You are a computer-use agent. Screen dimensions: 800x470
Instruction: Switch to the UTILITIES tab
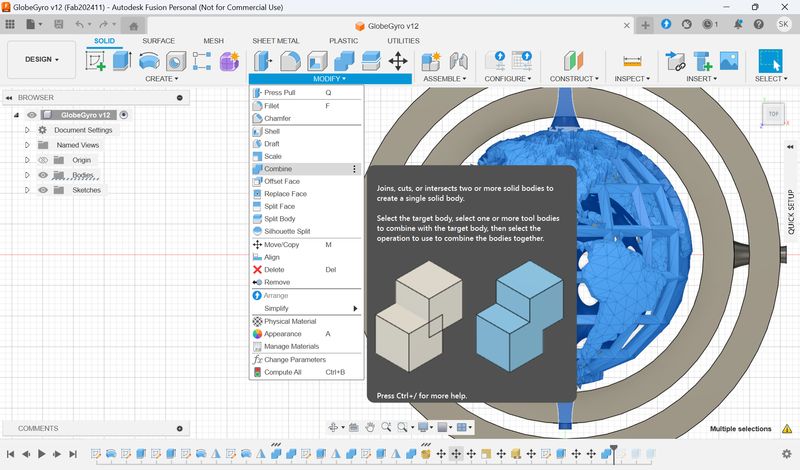[403, 41]
